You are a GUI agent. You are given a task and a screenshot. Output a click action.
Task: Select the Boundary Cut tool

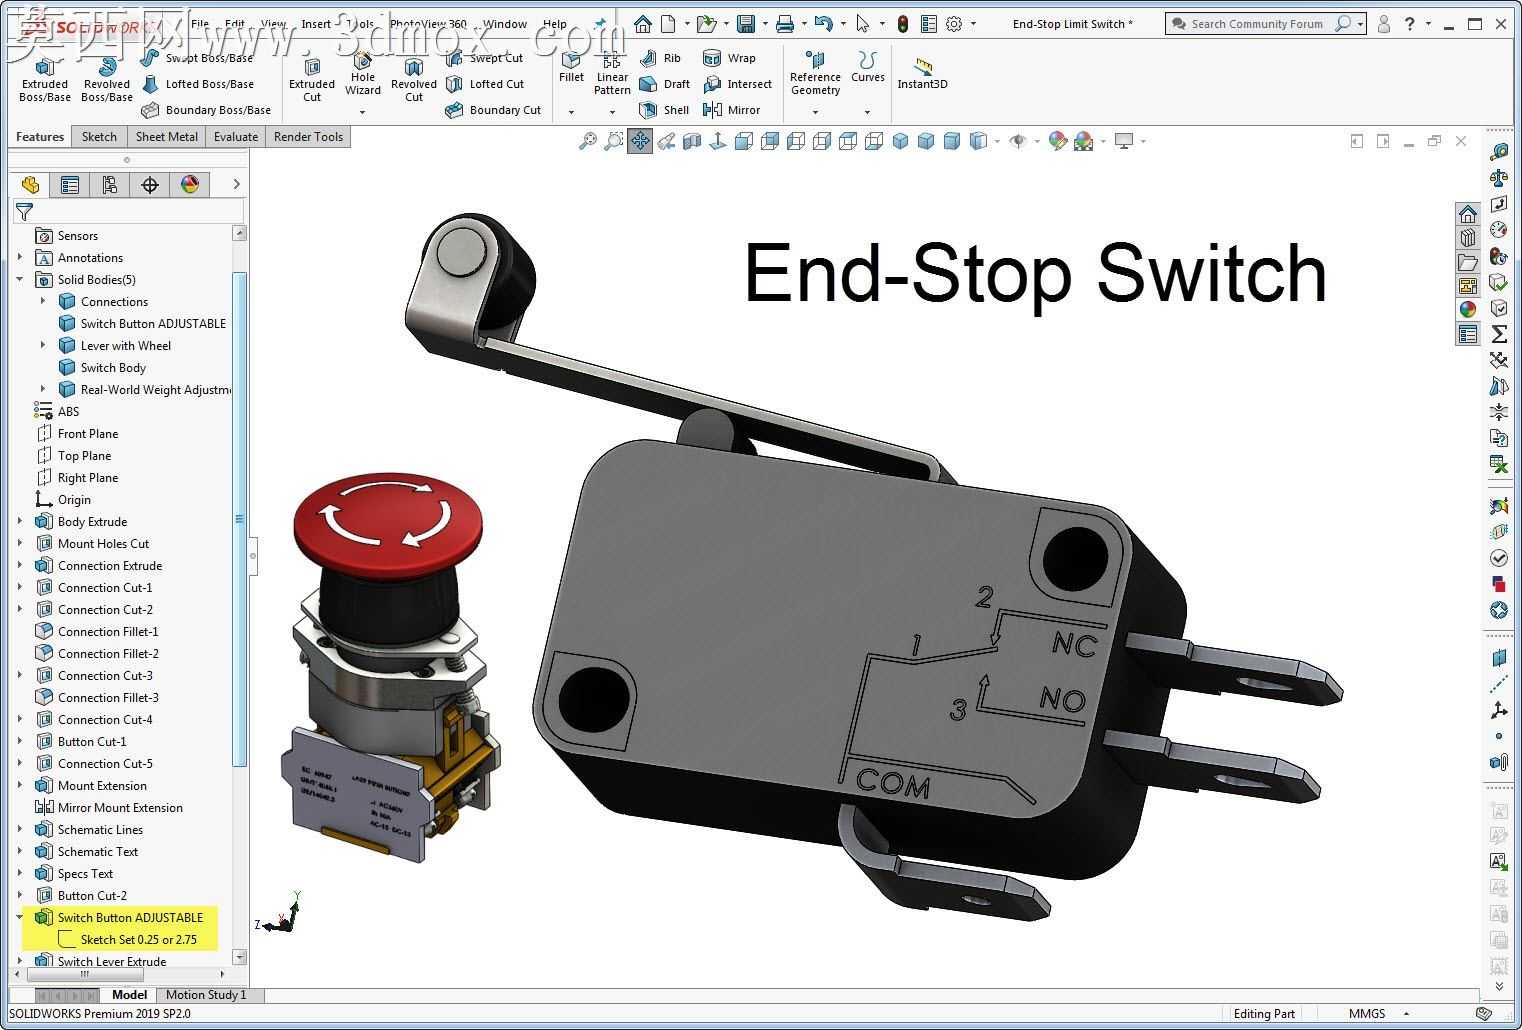494,110
